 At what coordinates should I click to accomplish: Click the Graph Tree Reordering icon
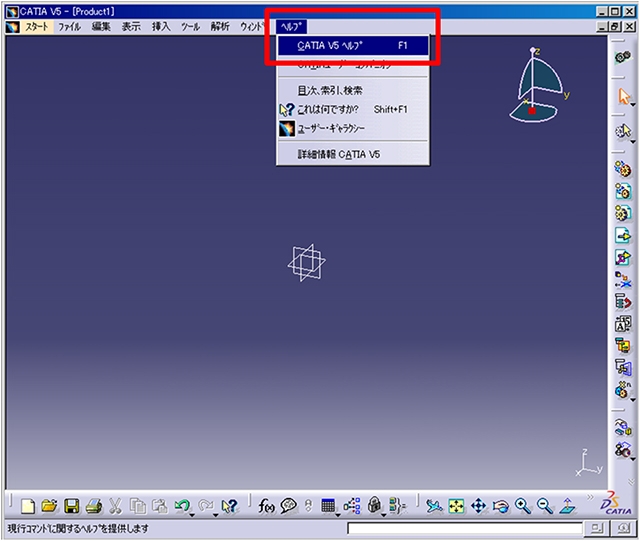(623, 302)
